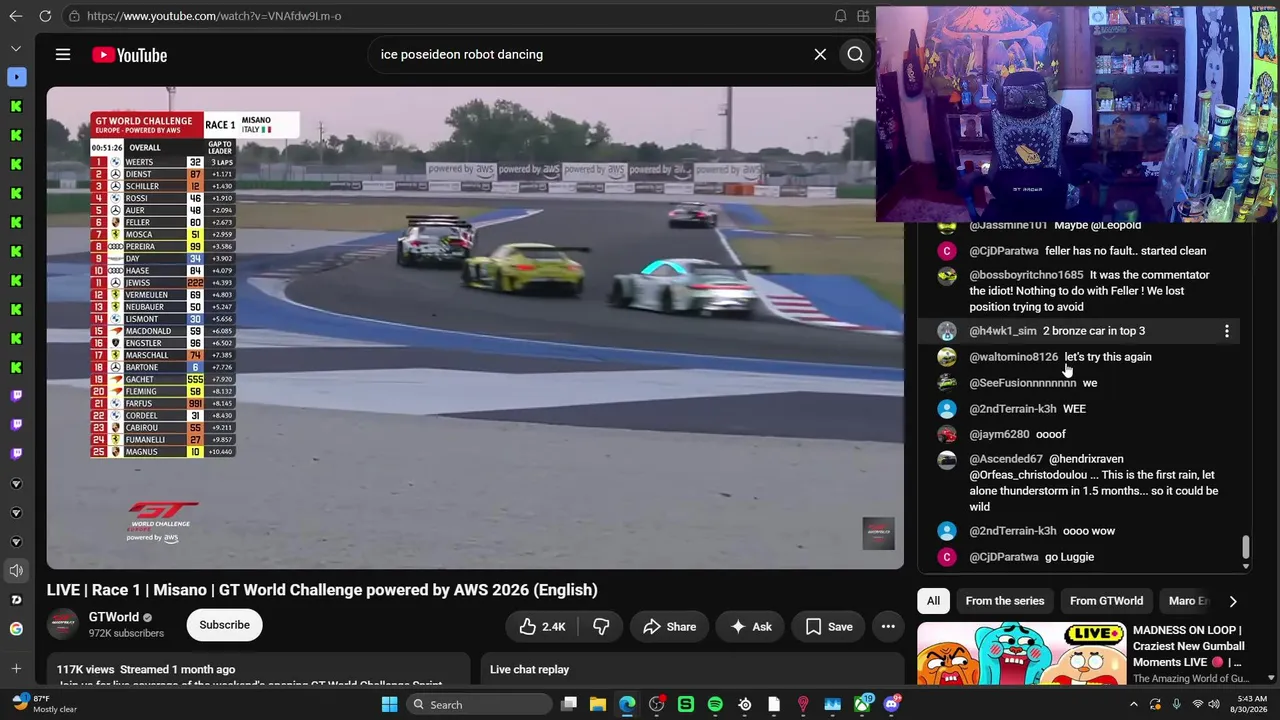Dislike the GT World Challenge video
1280x720 pixels.
(601, 627)
